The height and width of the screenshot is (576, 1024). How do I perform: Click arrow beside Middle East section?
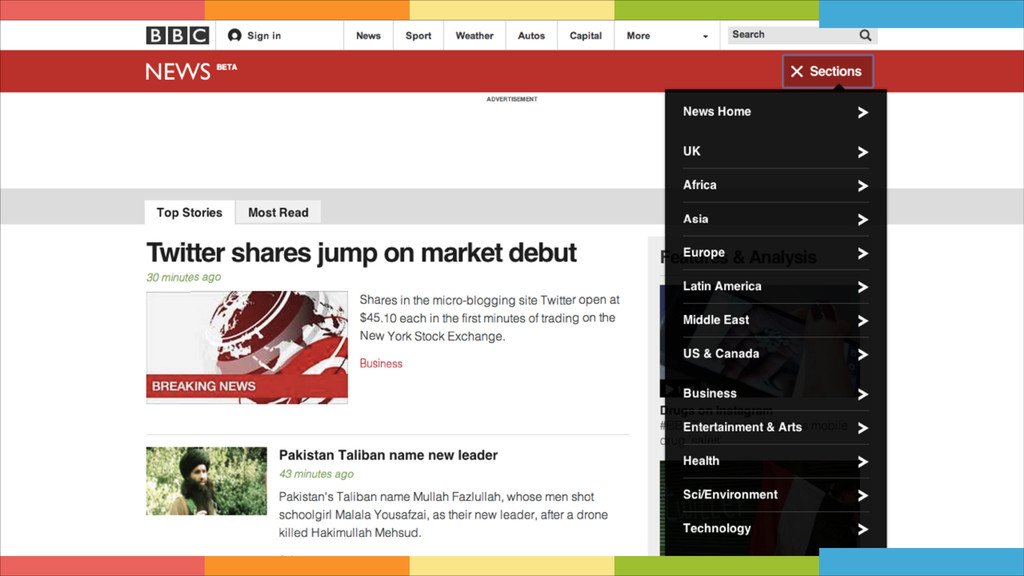(x=863, y=321)
